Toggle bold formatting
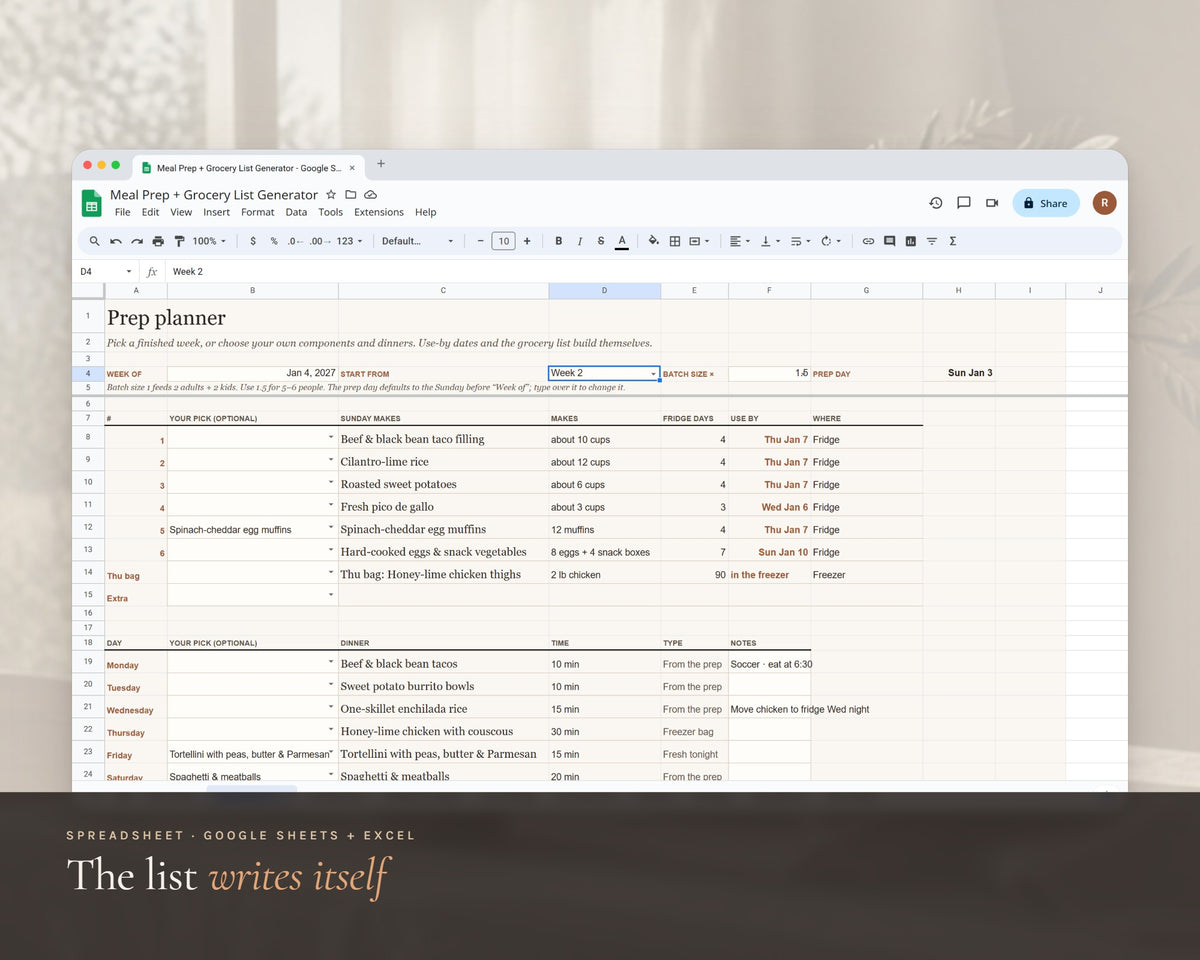The height and width of the screenshot is (960, 1200). 558,241
